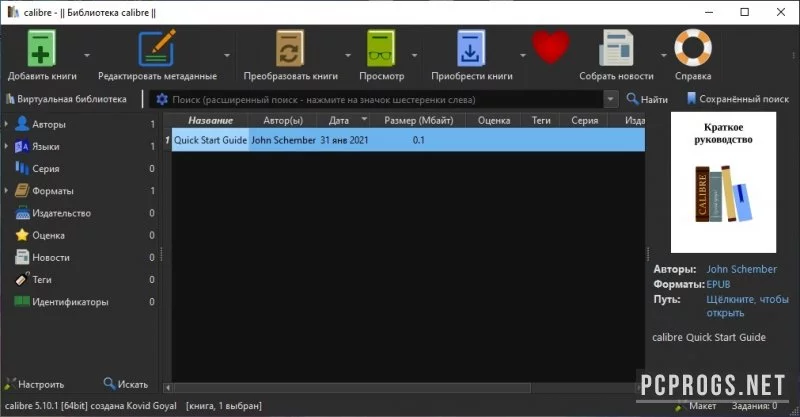Click John Schember author cell in table

[283, 140]
